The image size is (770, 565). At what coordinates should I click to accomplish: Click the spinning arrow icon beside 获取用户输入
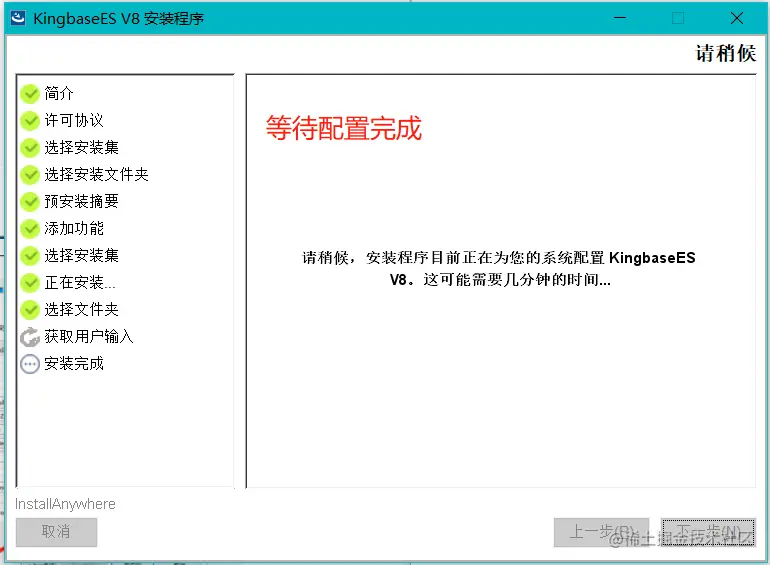pos(30,337)
